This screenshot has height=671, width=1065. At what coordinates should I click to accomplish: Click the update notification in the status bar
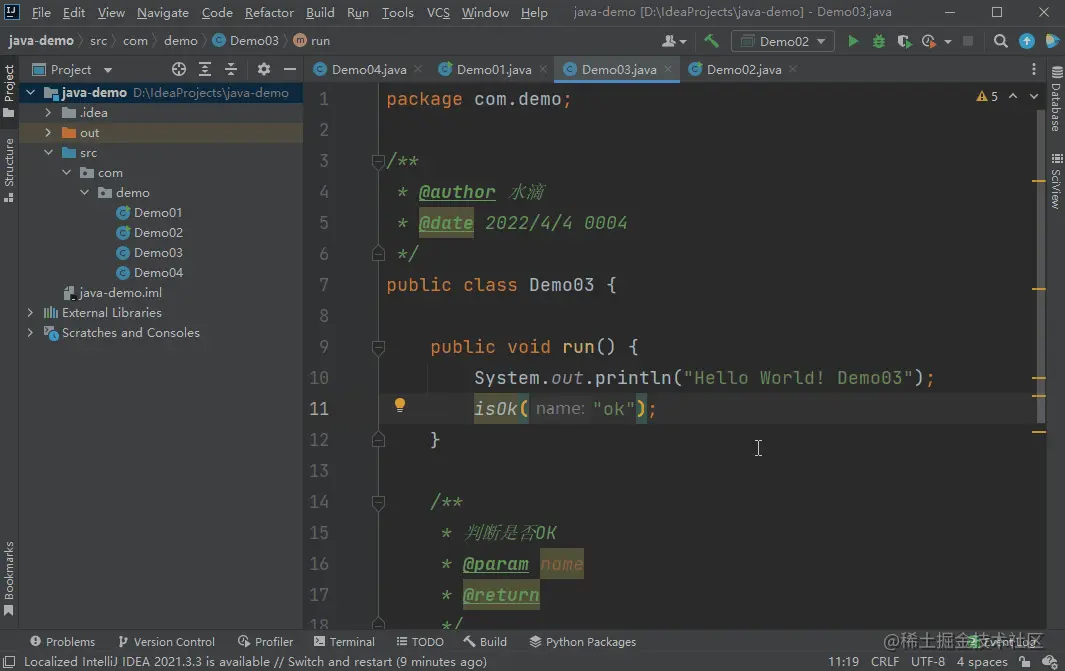(x=255, y=662)
